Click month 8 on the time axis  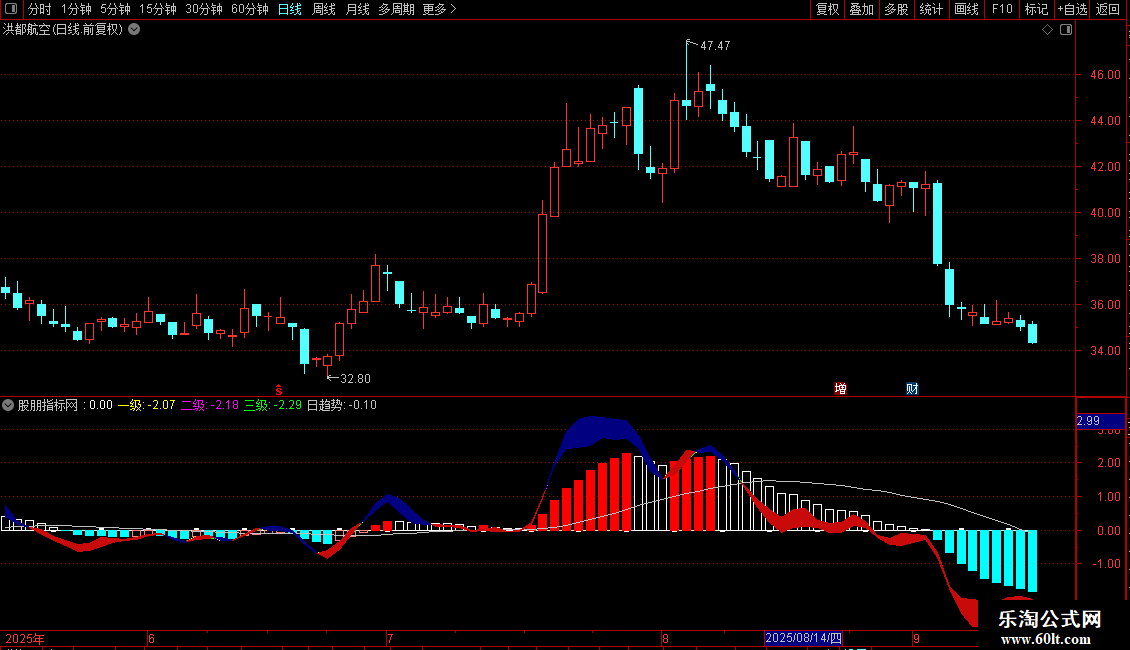(x=665, y=638)
